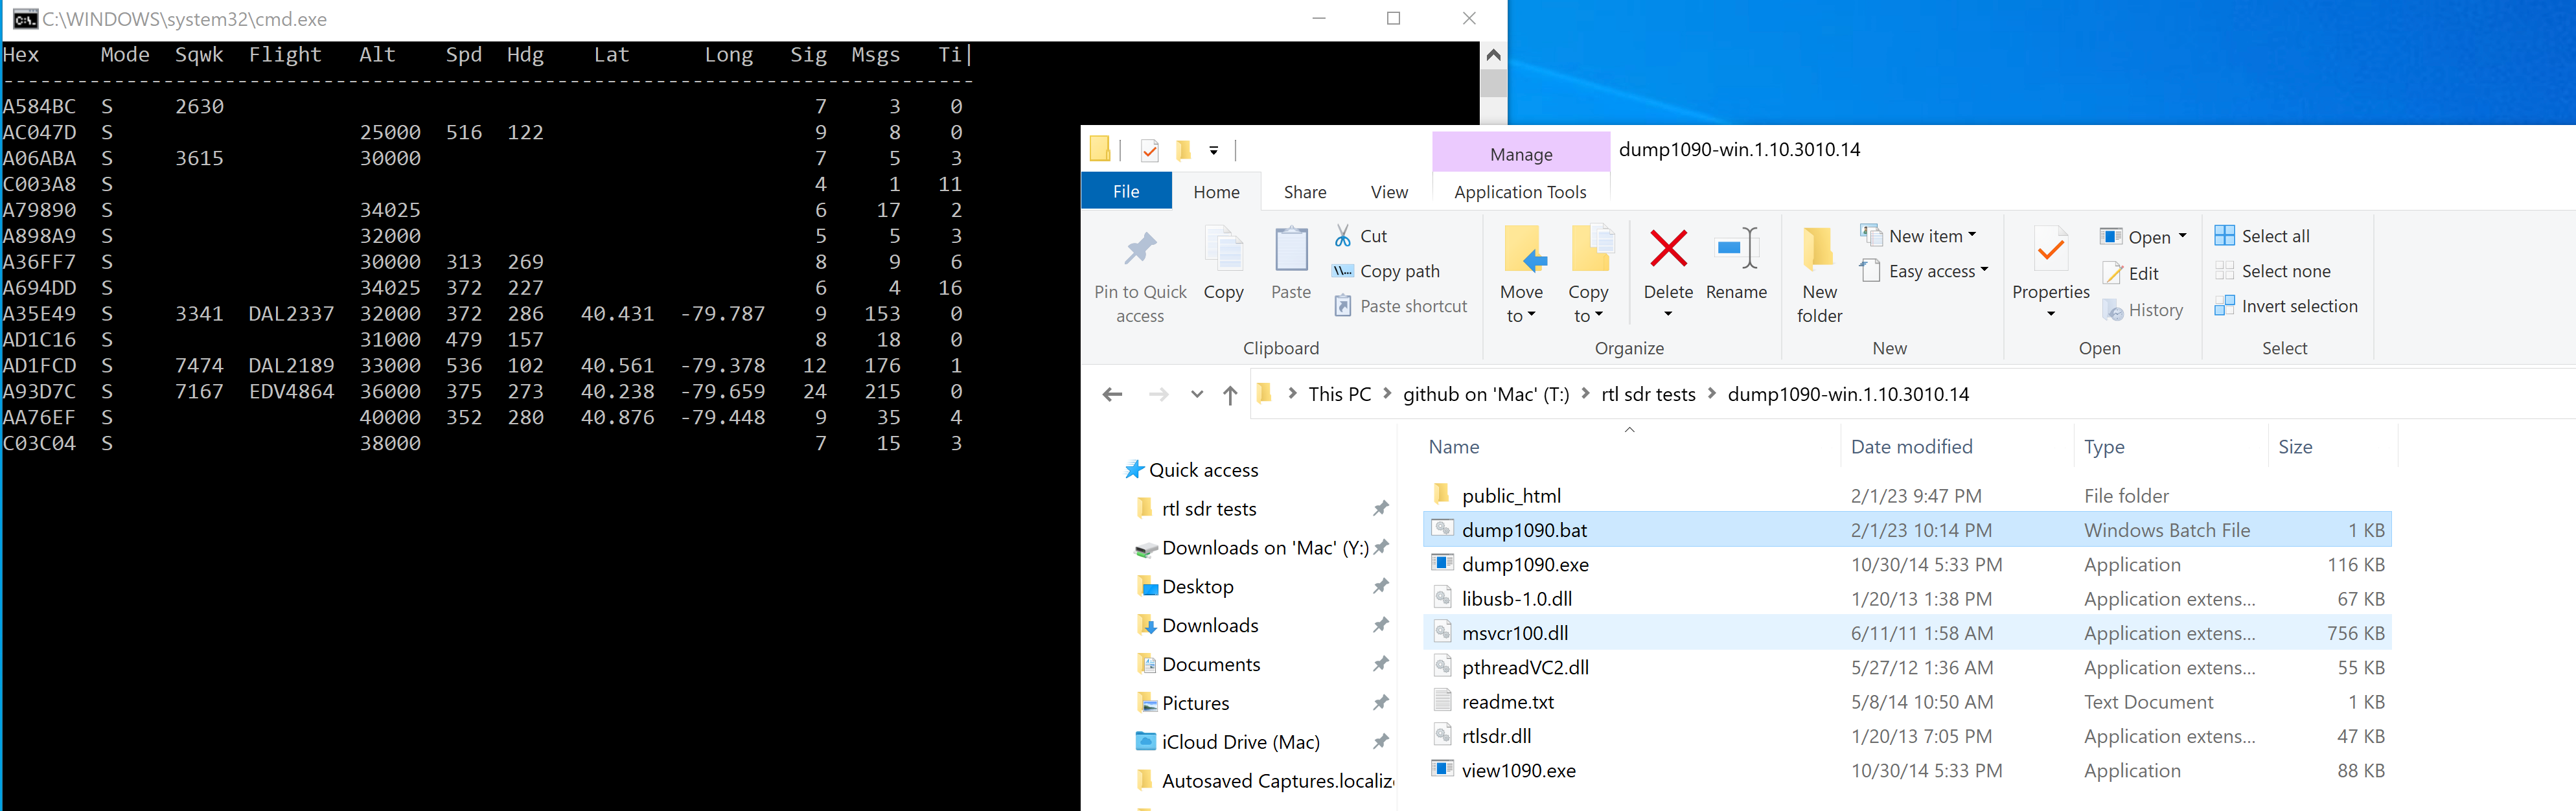Click the Pin to Quick access icon

click(x=1140, y=250)
